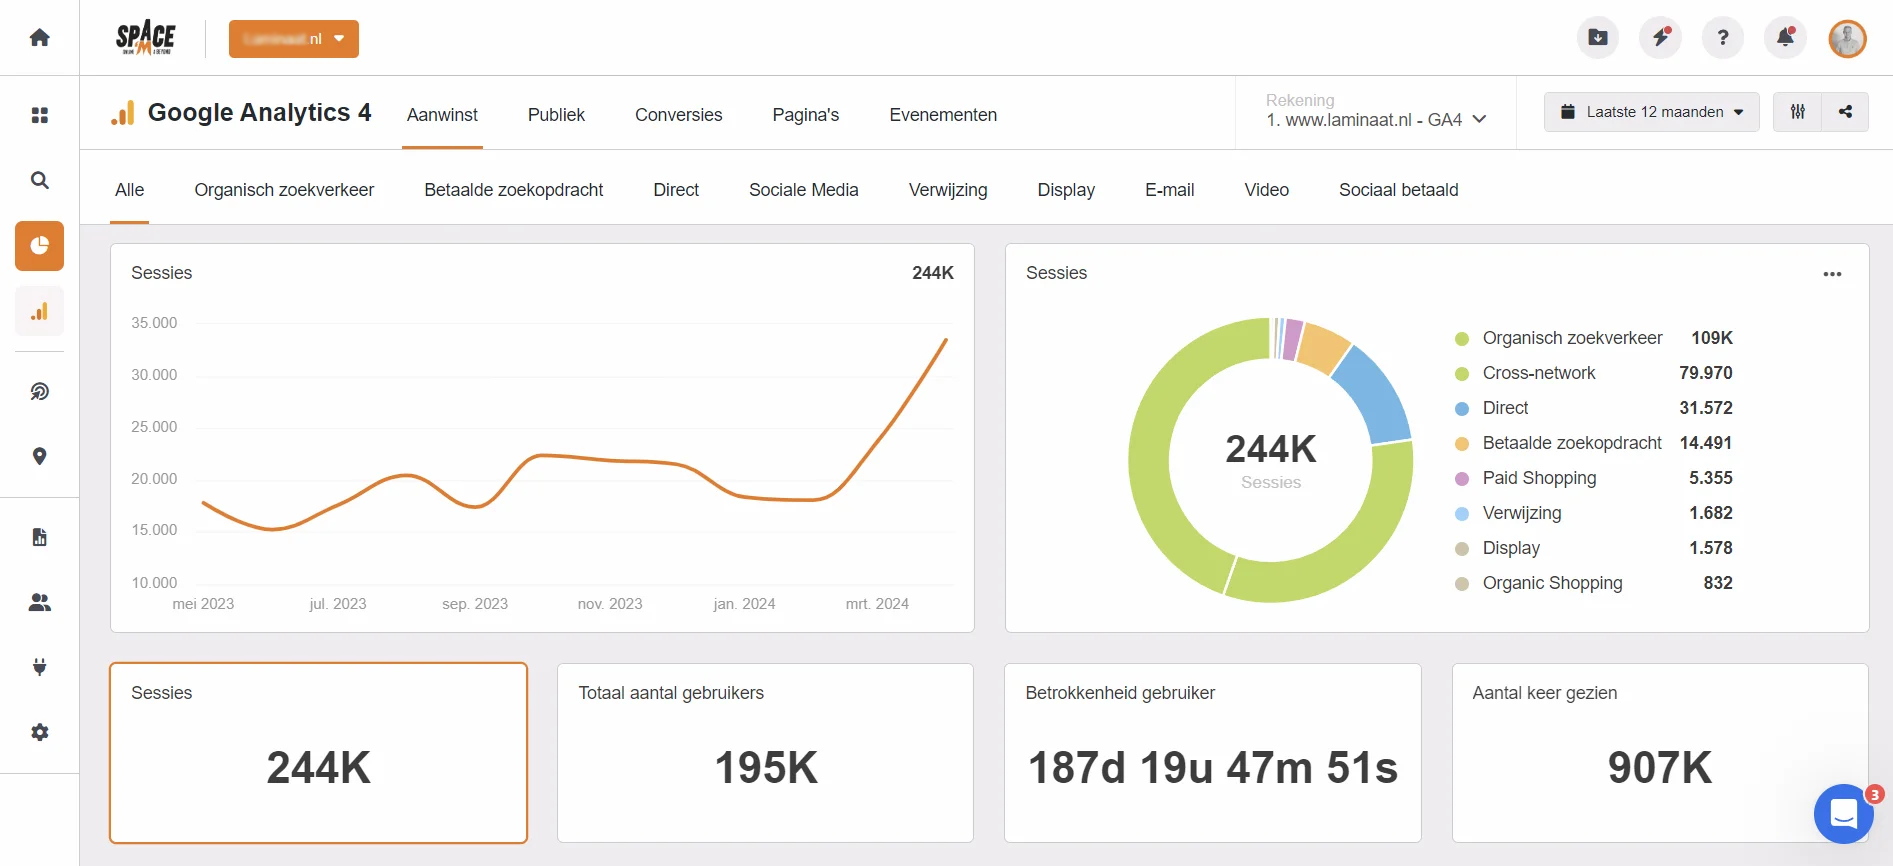
Task: Switch to the Evenementen tab
Action: [943, 115]
